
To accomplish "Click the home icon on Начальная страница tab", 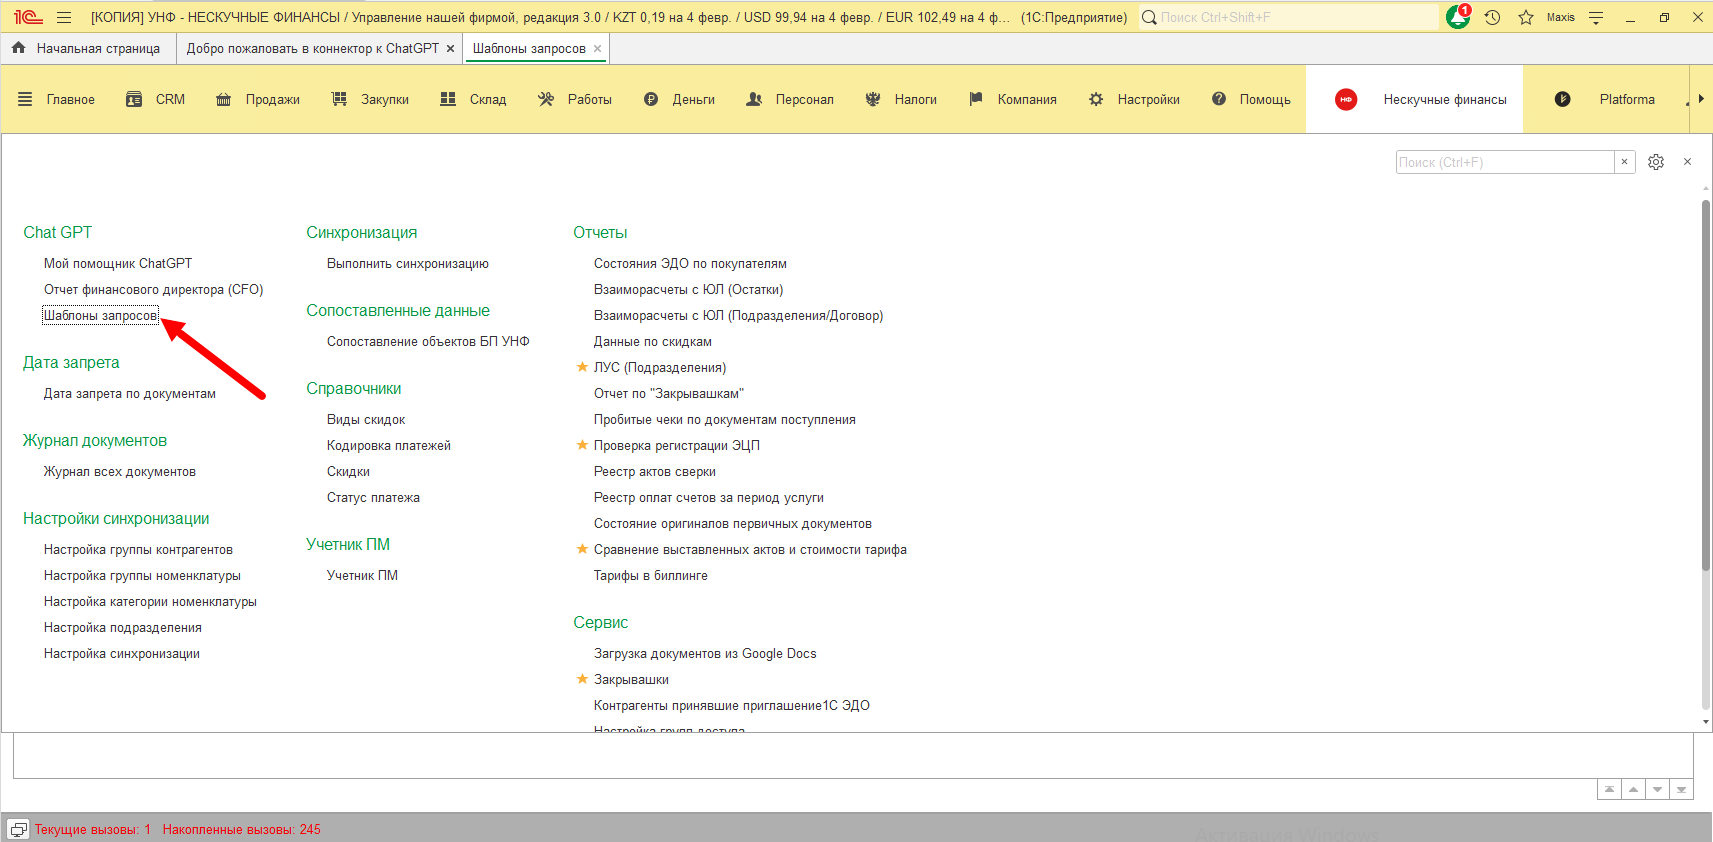I will click(18, 48).
